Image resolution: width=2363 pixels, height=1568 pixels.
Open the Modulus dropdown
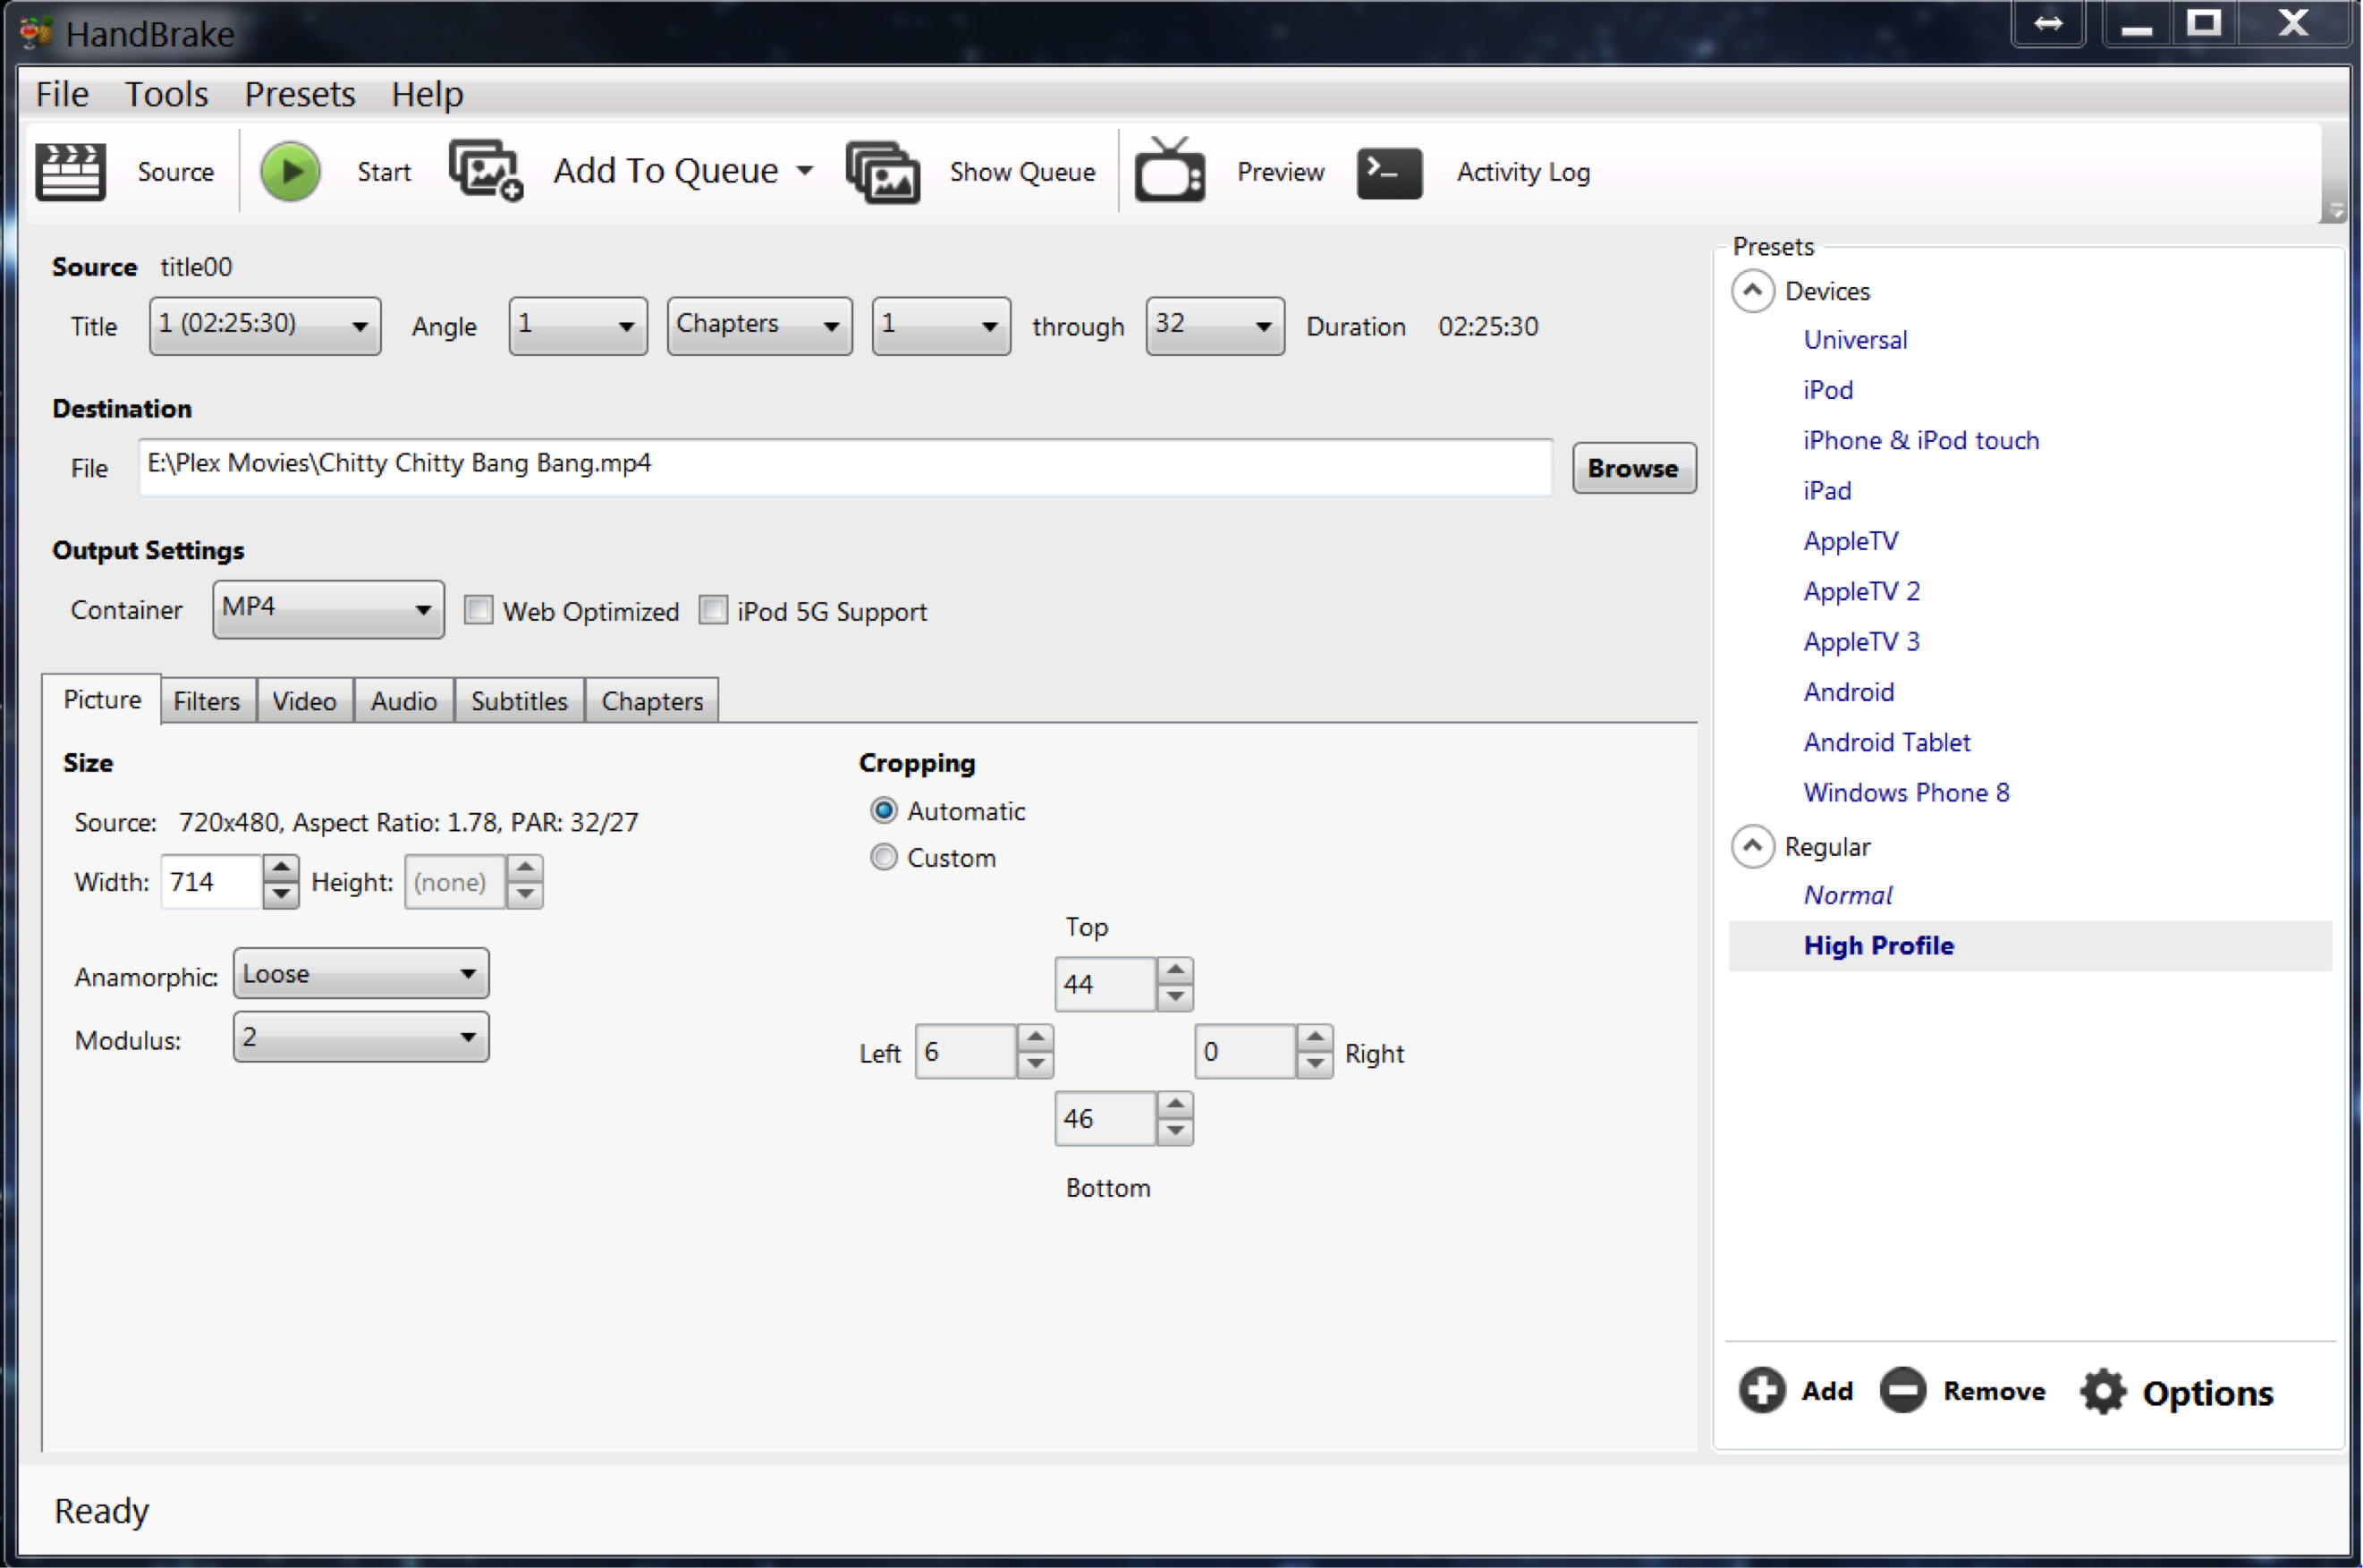361,1037
